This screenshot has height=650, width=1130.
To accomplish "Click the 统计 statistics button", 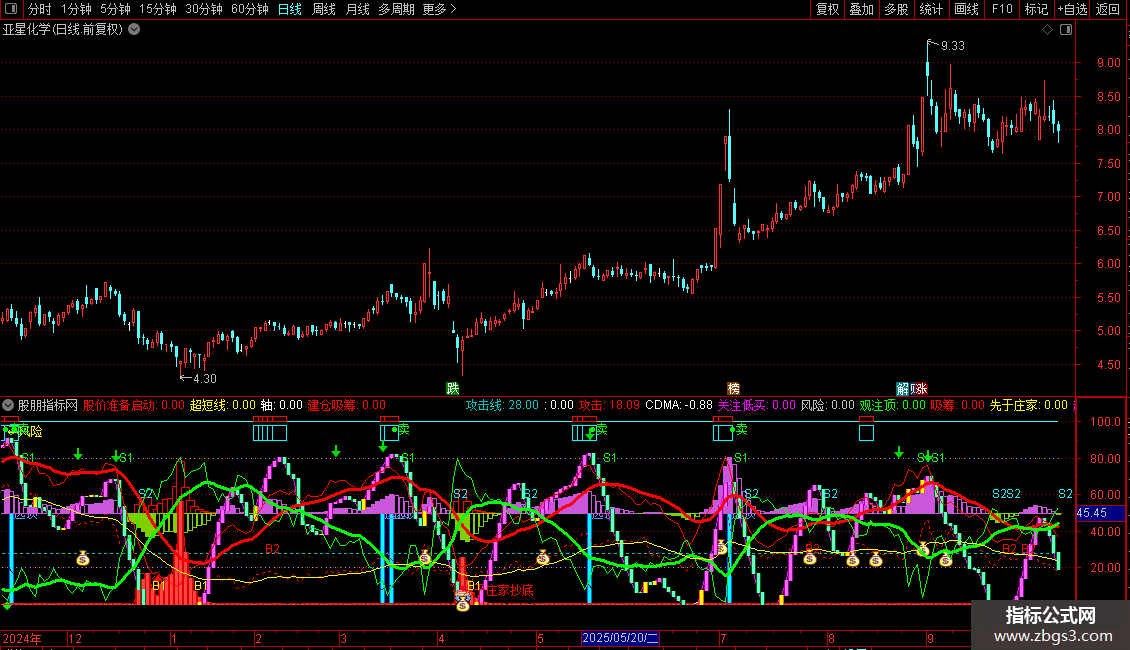I will click(x=931, y=9).
